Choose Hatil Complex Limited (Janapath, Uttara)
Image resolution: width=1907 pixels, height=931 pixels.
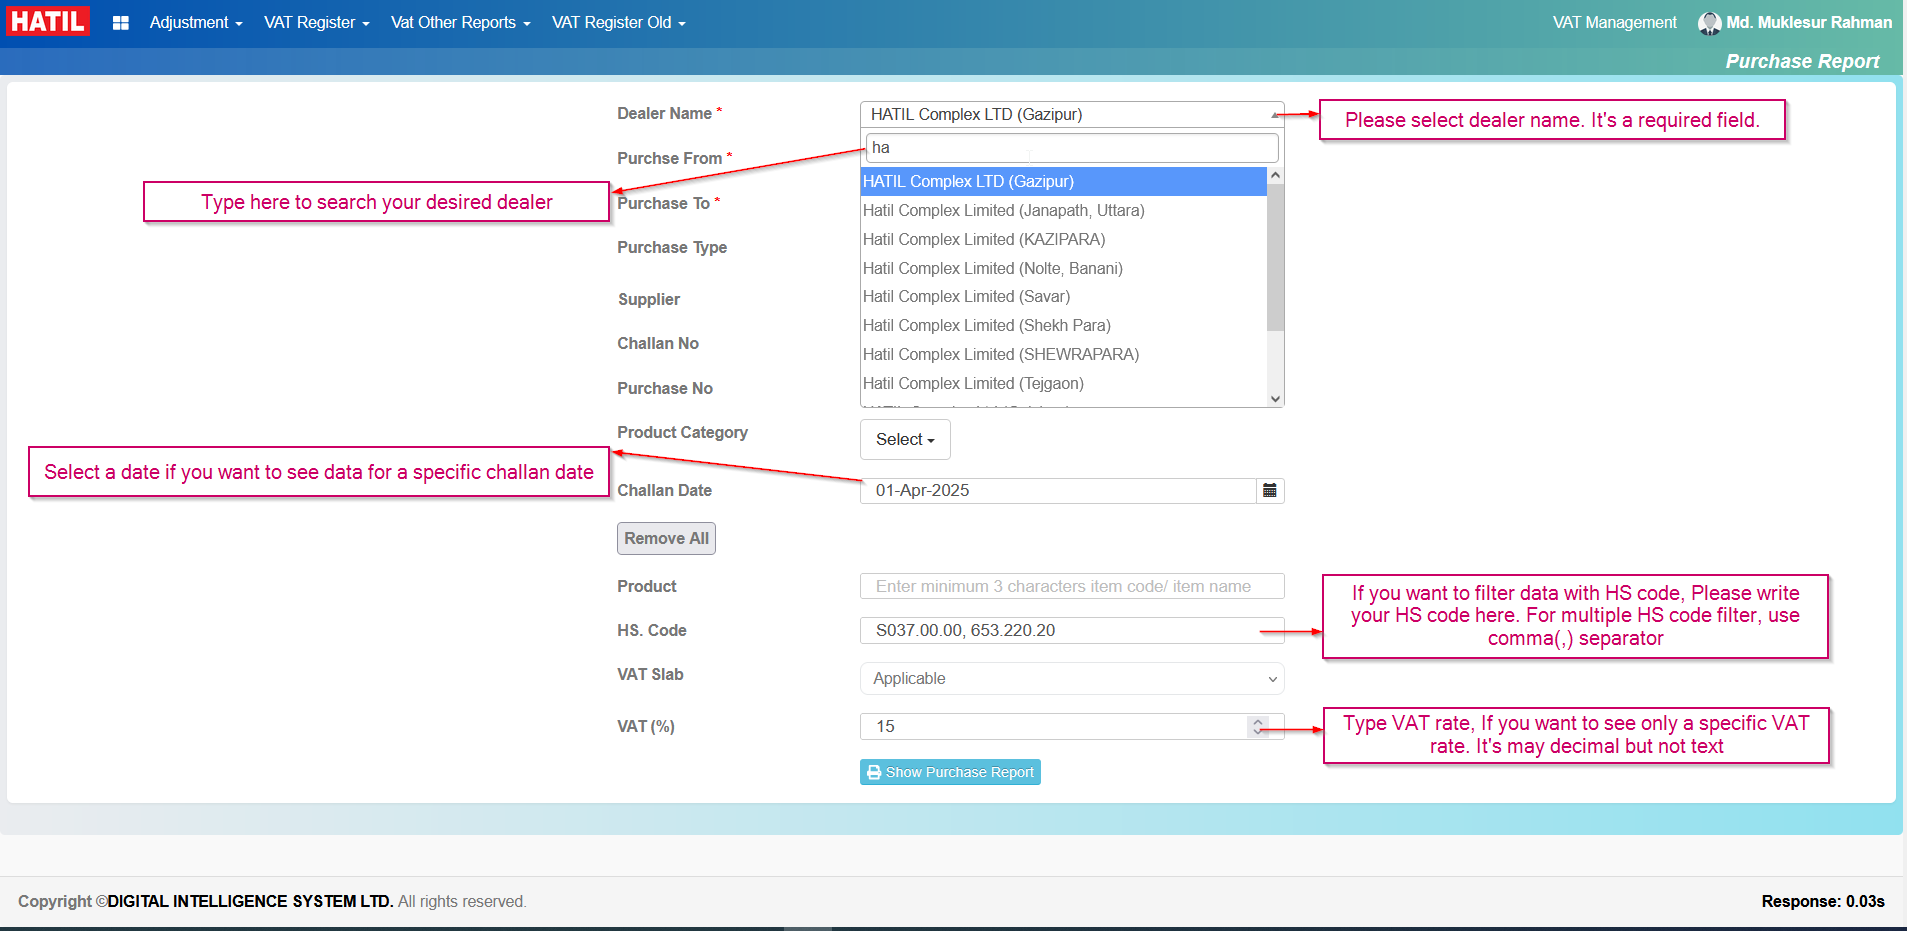click(1063, 211)
